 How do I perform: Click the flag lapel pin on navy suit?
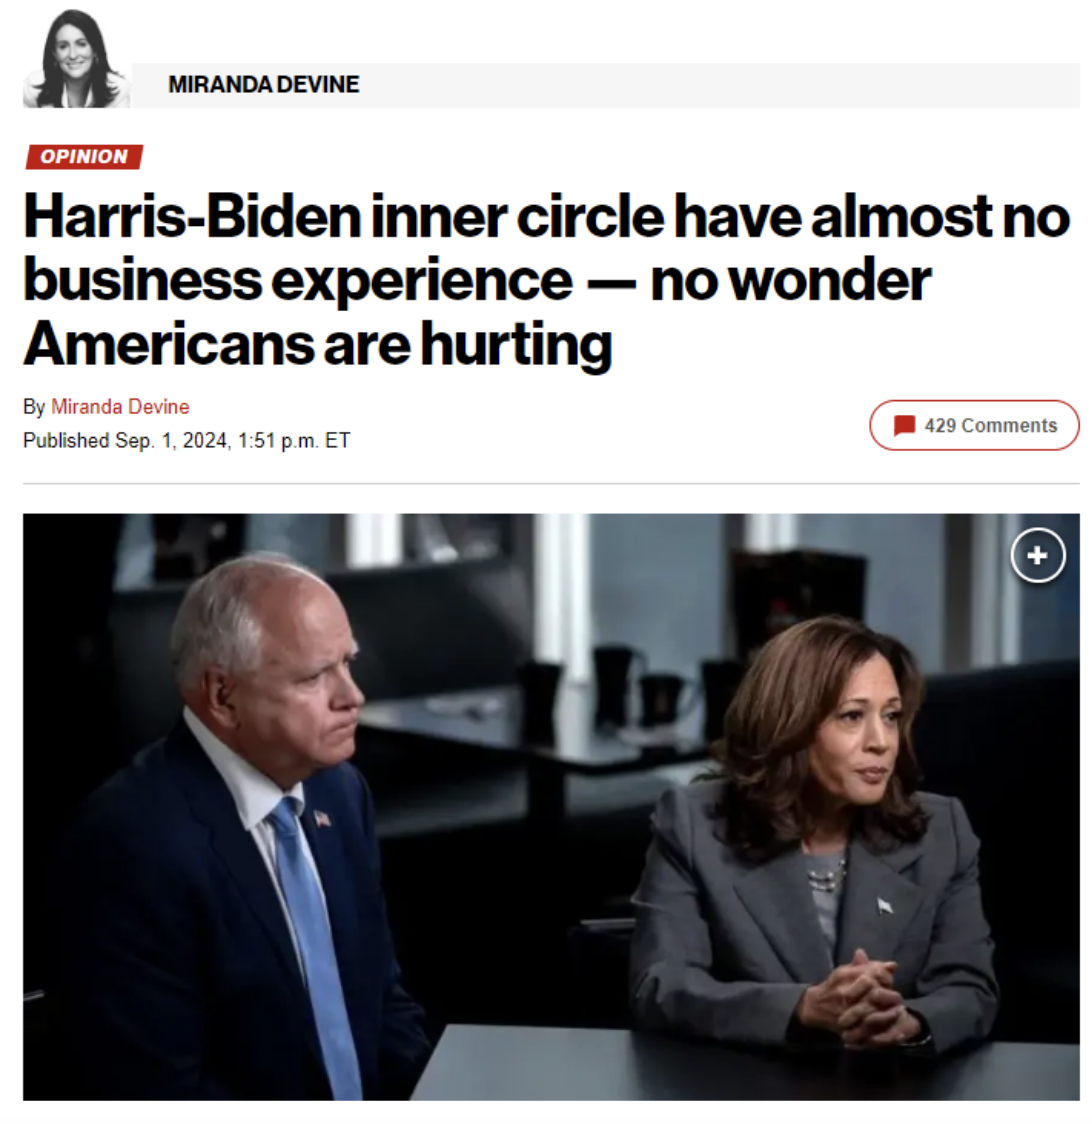click(x=322, y=818)
